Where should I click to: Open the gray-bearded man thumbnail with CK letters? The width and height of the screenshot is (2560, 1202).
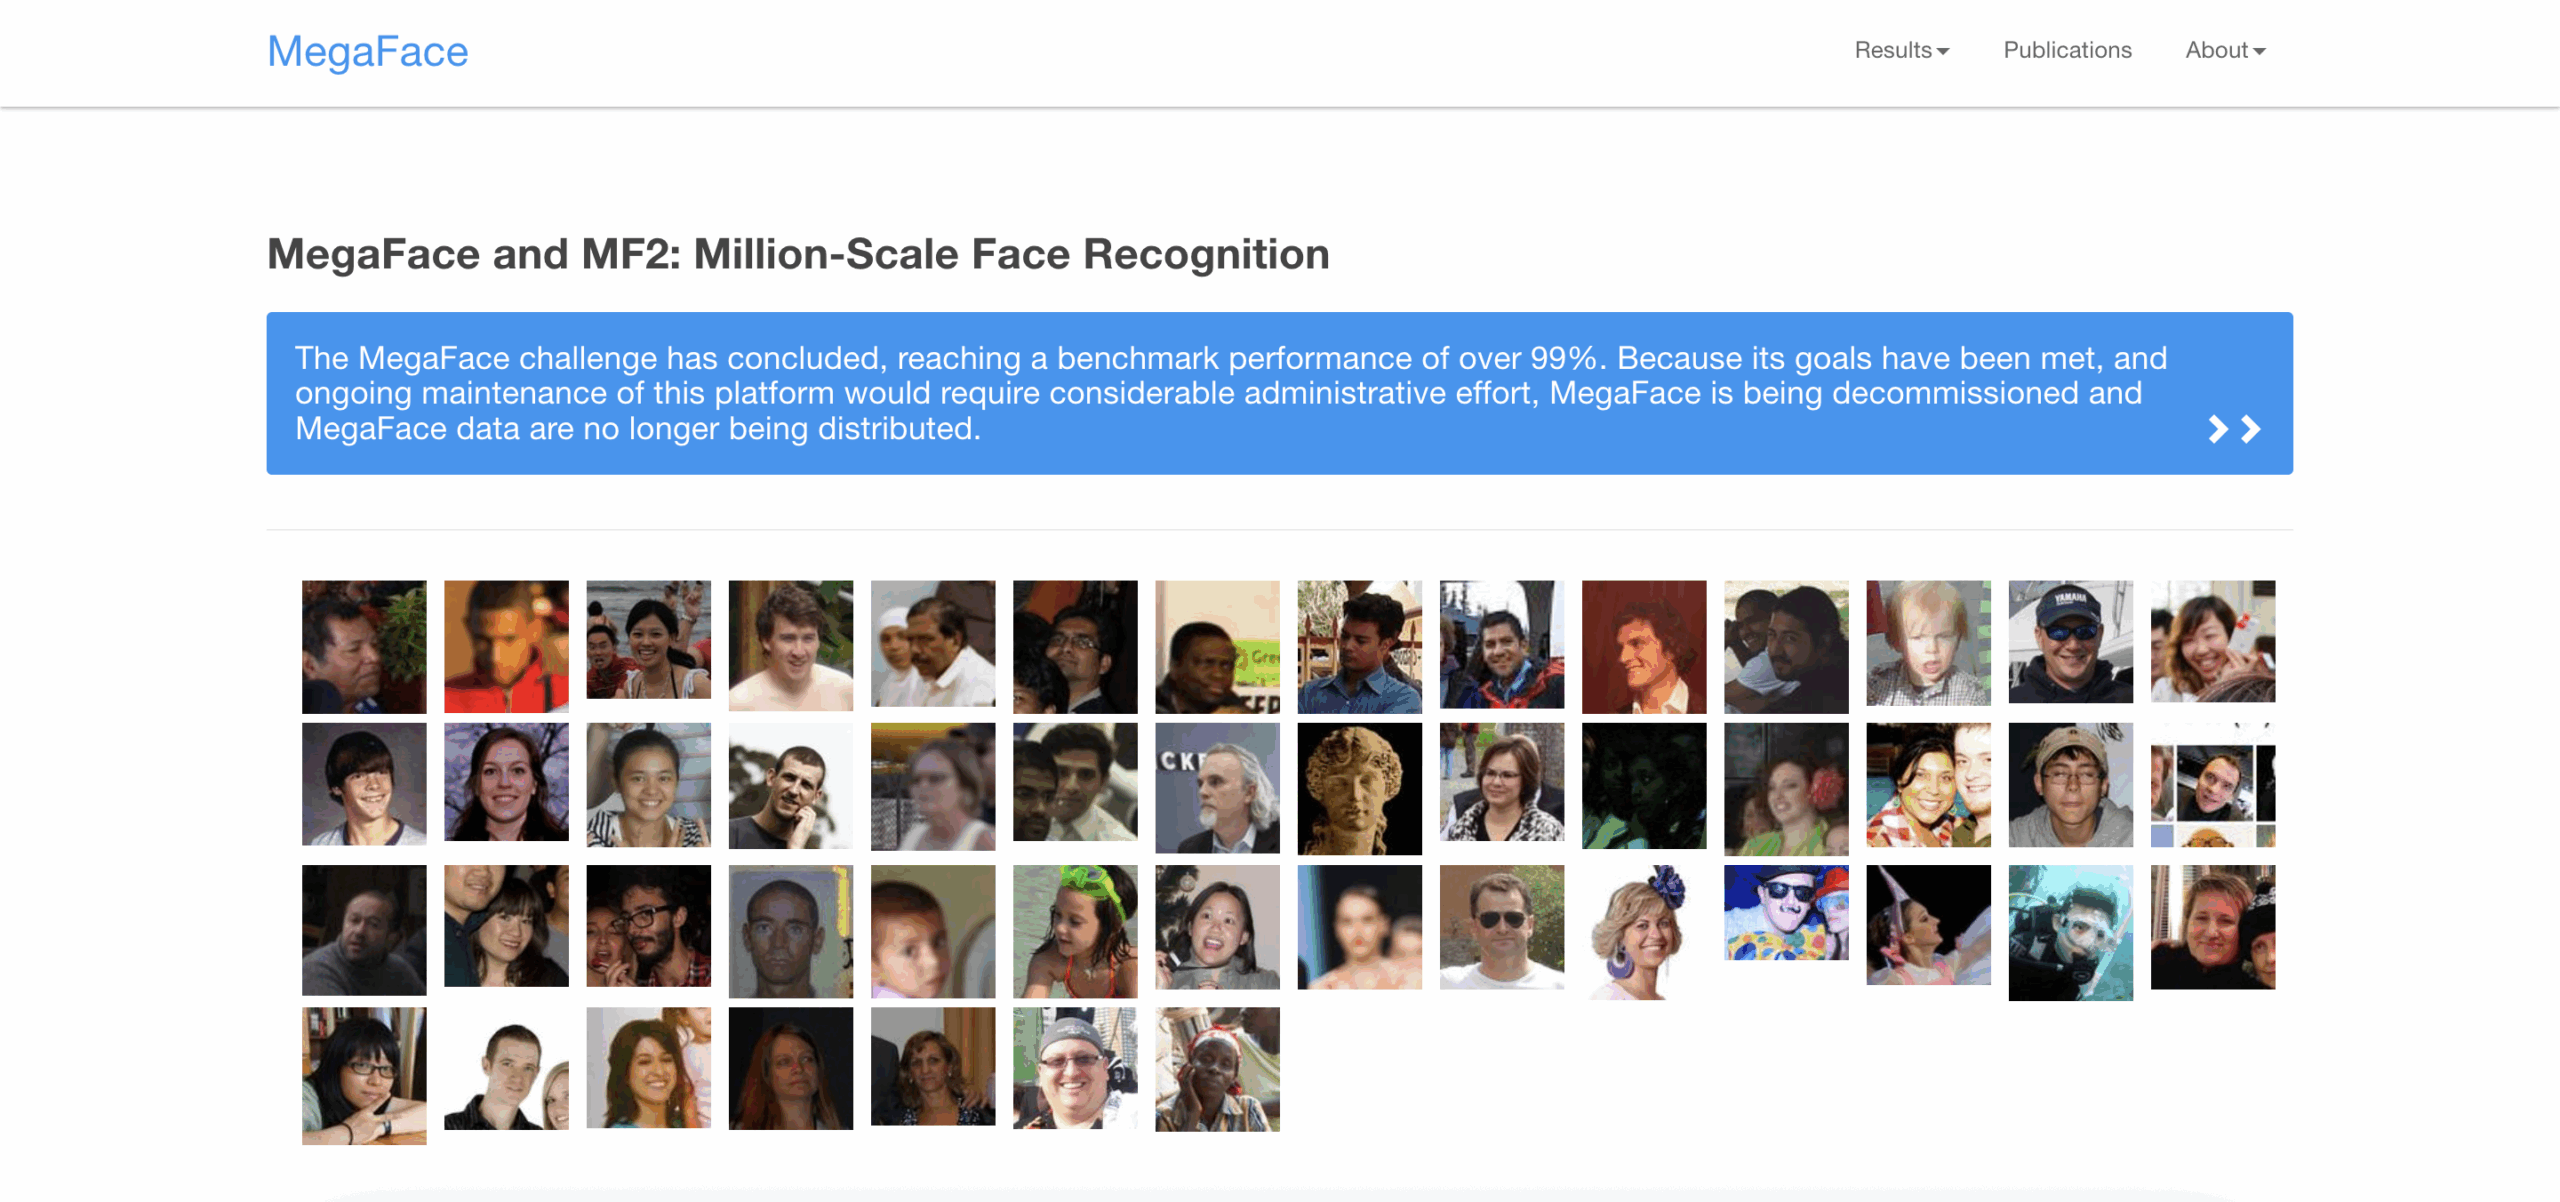tap(1217, 788)
